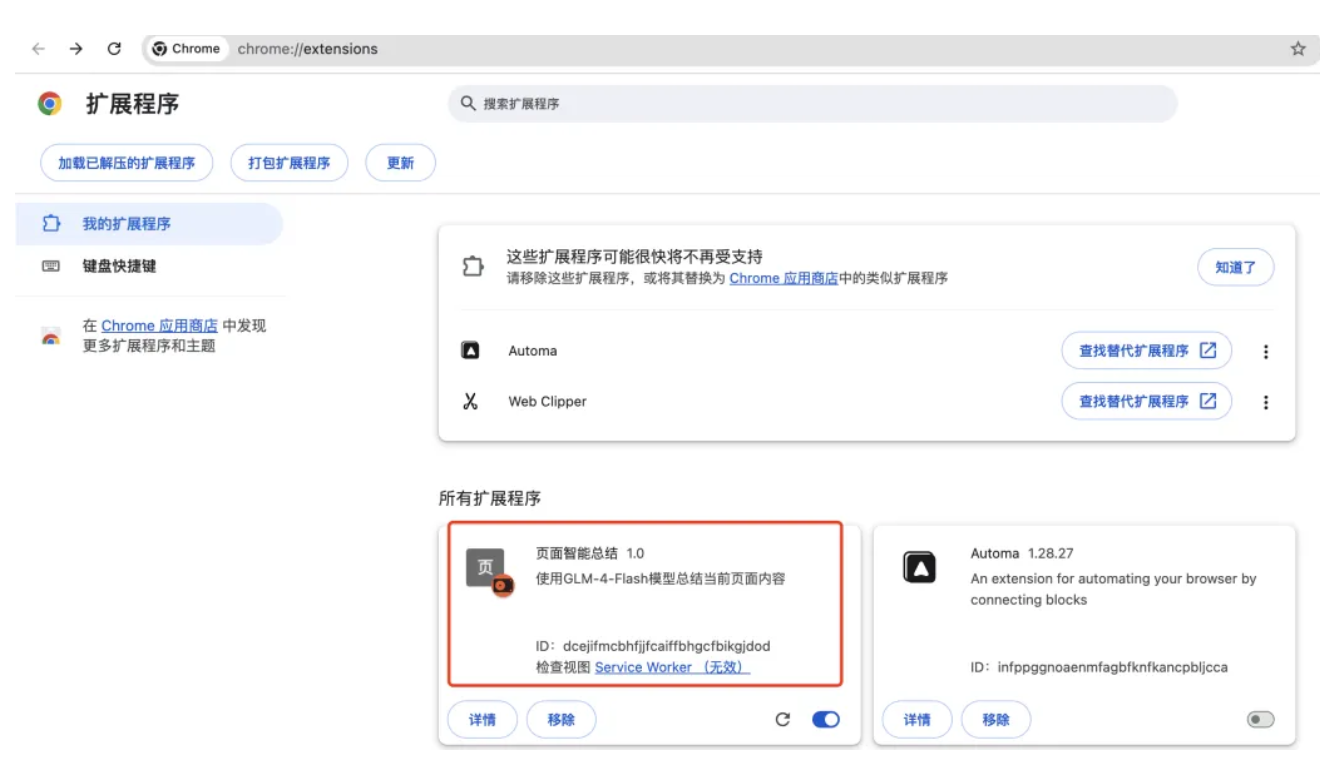Click the Chrome site info chip

click(186, 48)
